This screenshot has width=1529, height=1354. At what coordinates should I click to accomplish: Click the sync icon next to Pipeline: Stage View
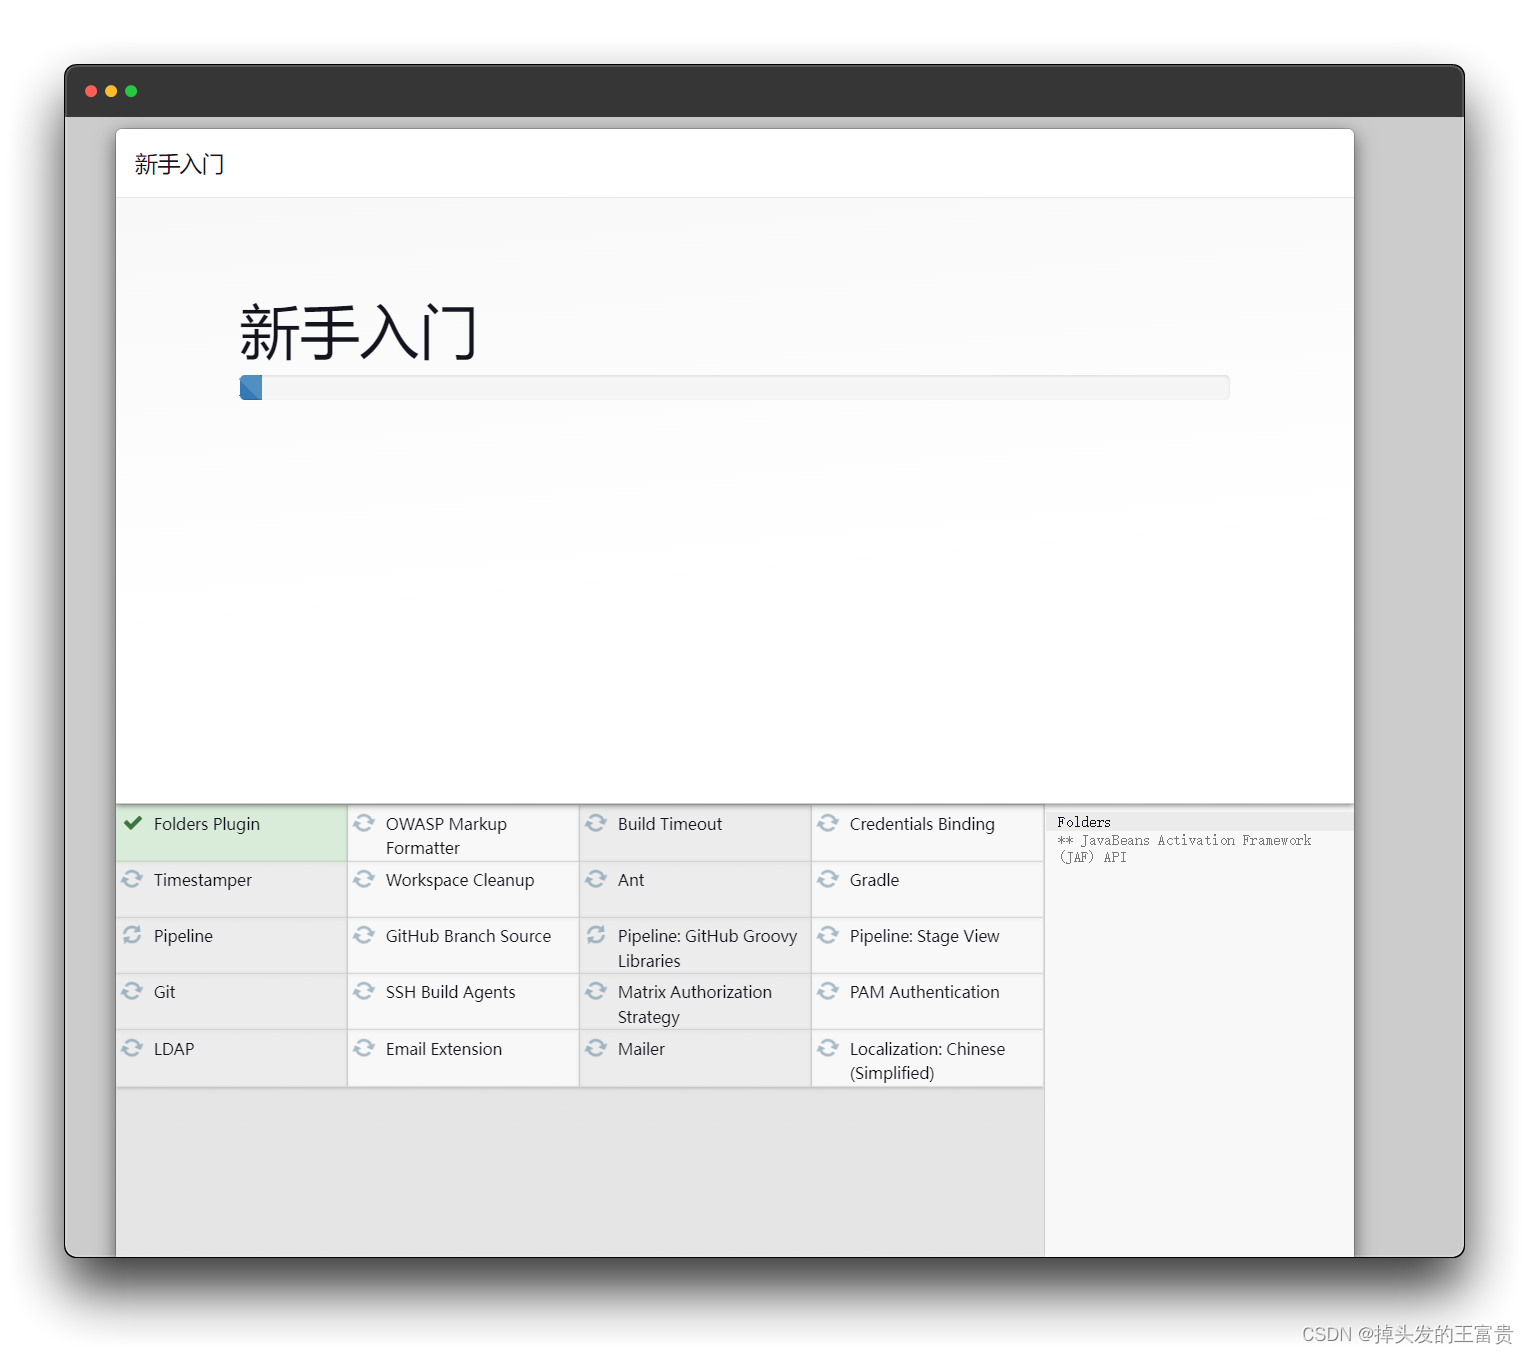(x=828, y=935)
